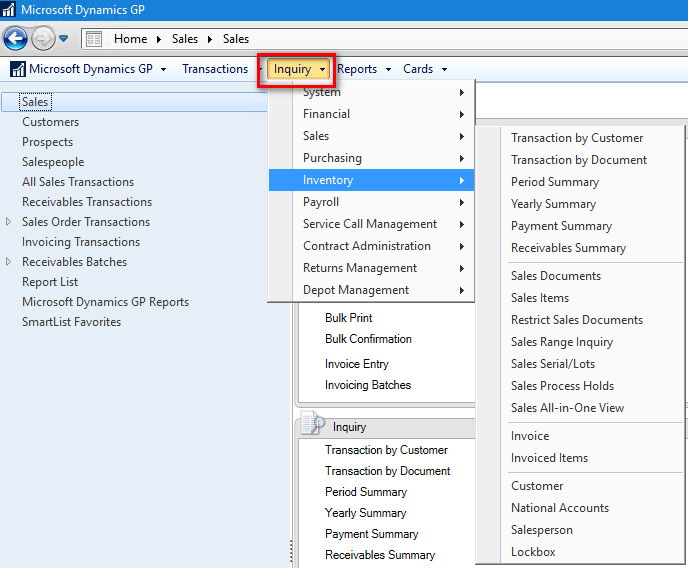Image resolution: width=688 pixels, height=568 pixels.
Task: Choose Transaction by Customer in flyout submenu
Action: 577,138
